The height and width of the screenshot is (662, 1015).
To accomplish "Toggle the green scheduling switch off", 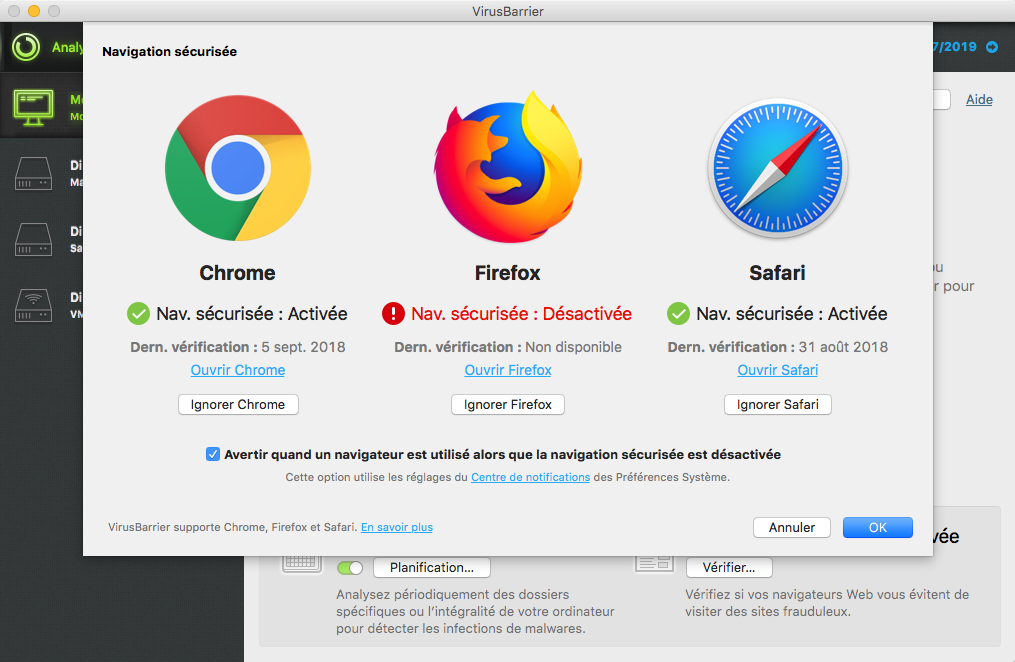I will point(350,568).
